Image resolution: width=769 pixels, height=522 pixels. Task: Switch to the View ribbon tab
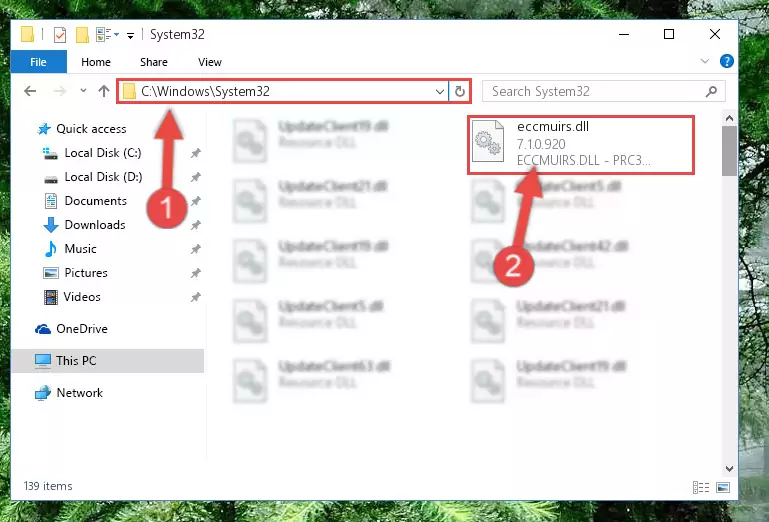click(210, 62)
